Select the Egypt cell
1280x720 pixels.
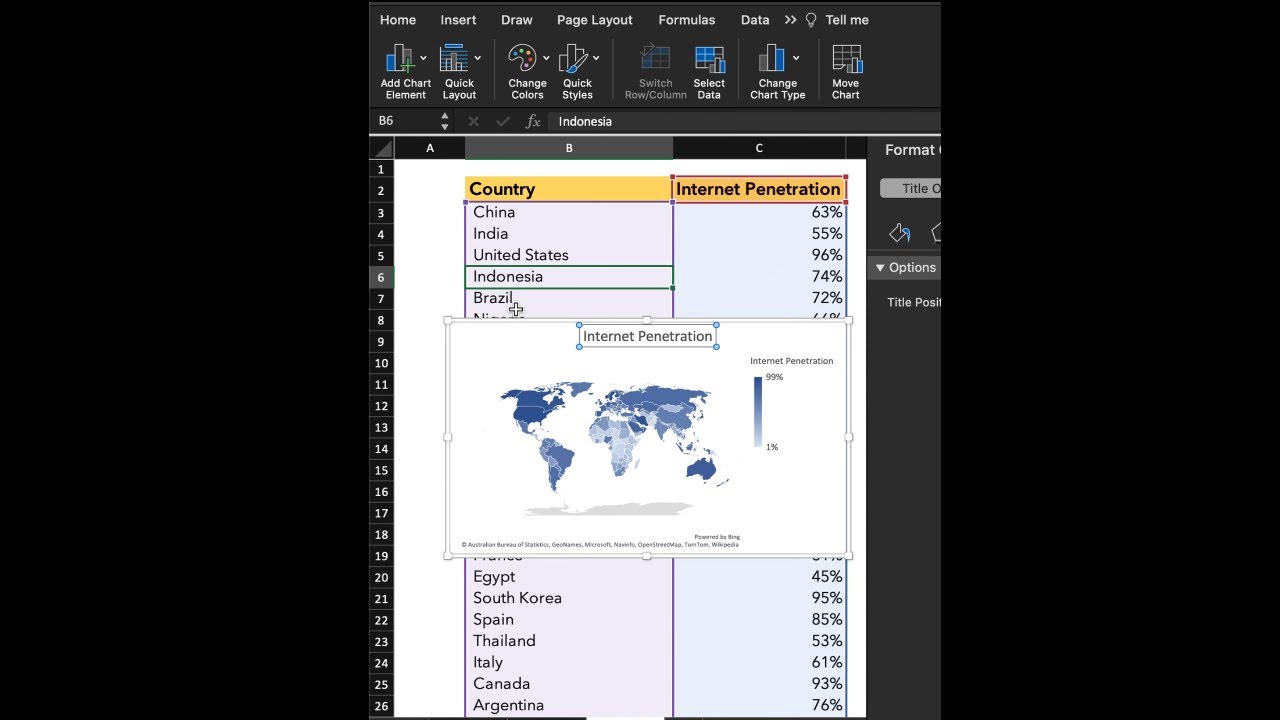coord(569,577)
